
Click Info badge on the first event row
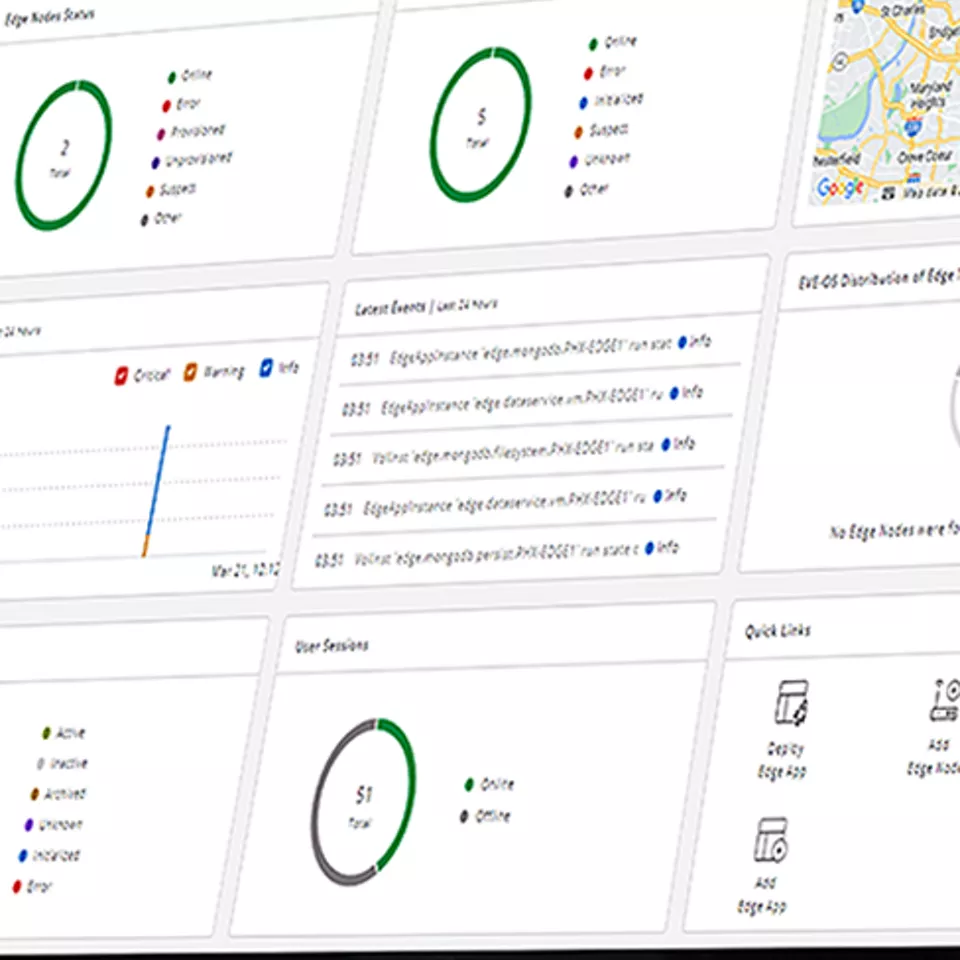(x=695, y=342)
